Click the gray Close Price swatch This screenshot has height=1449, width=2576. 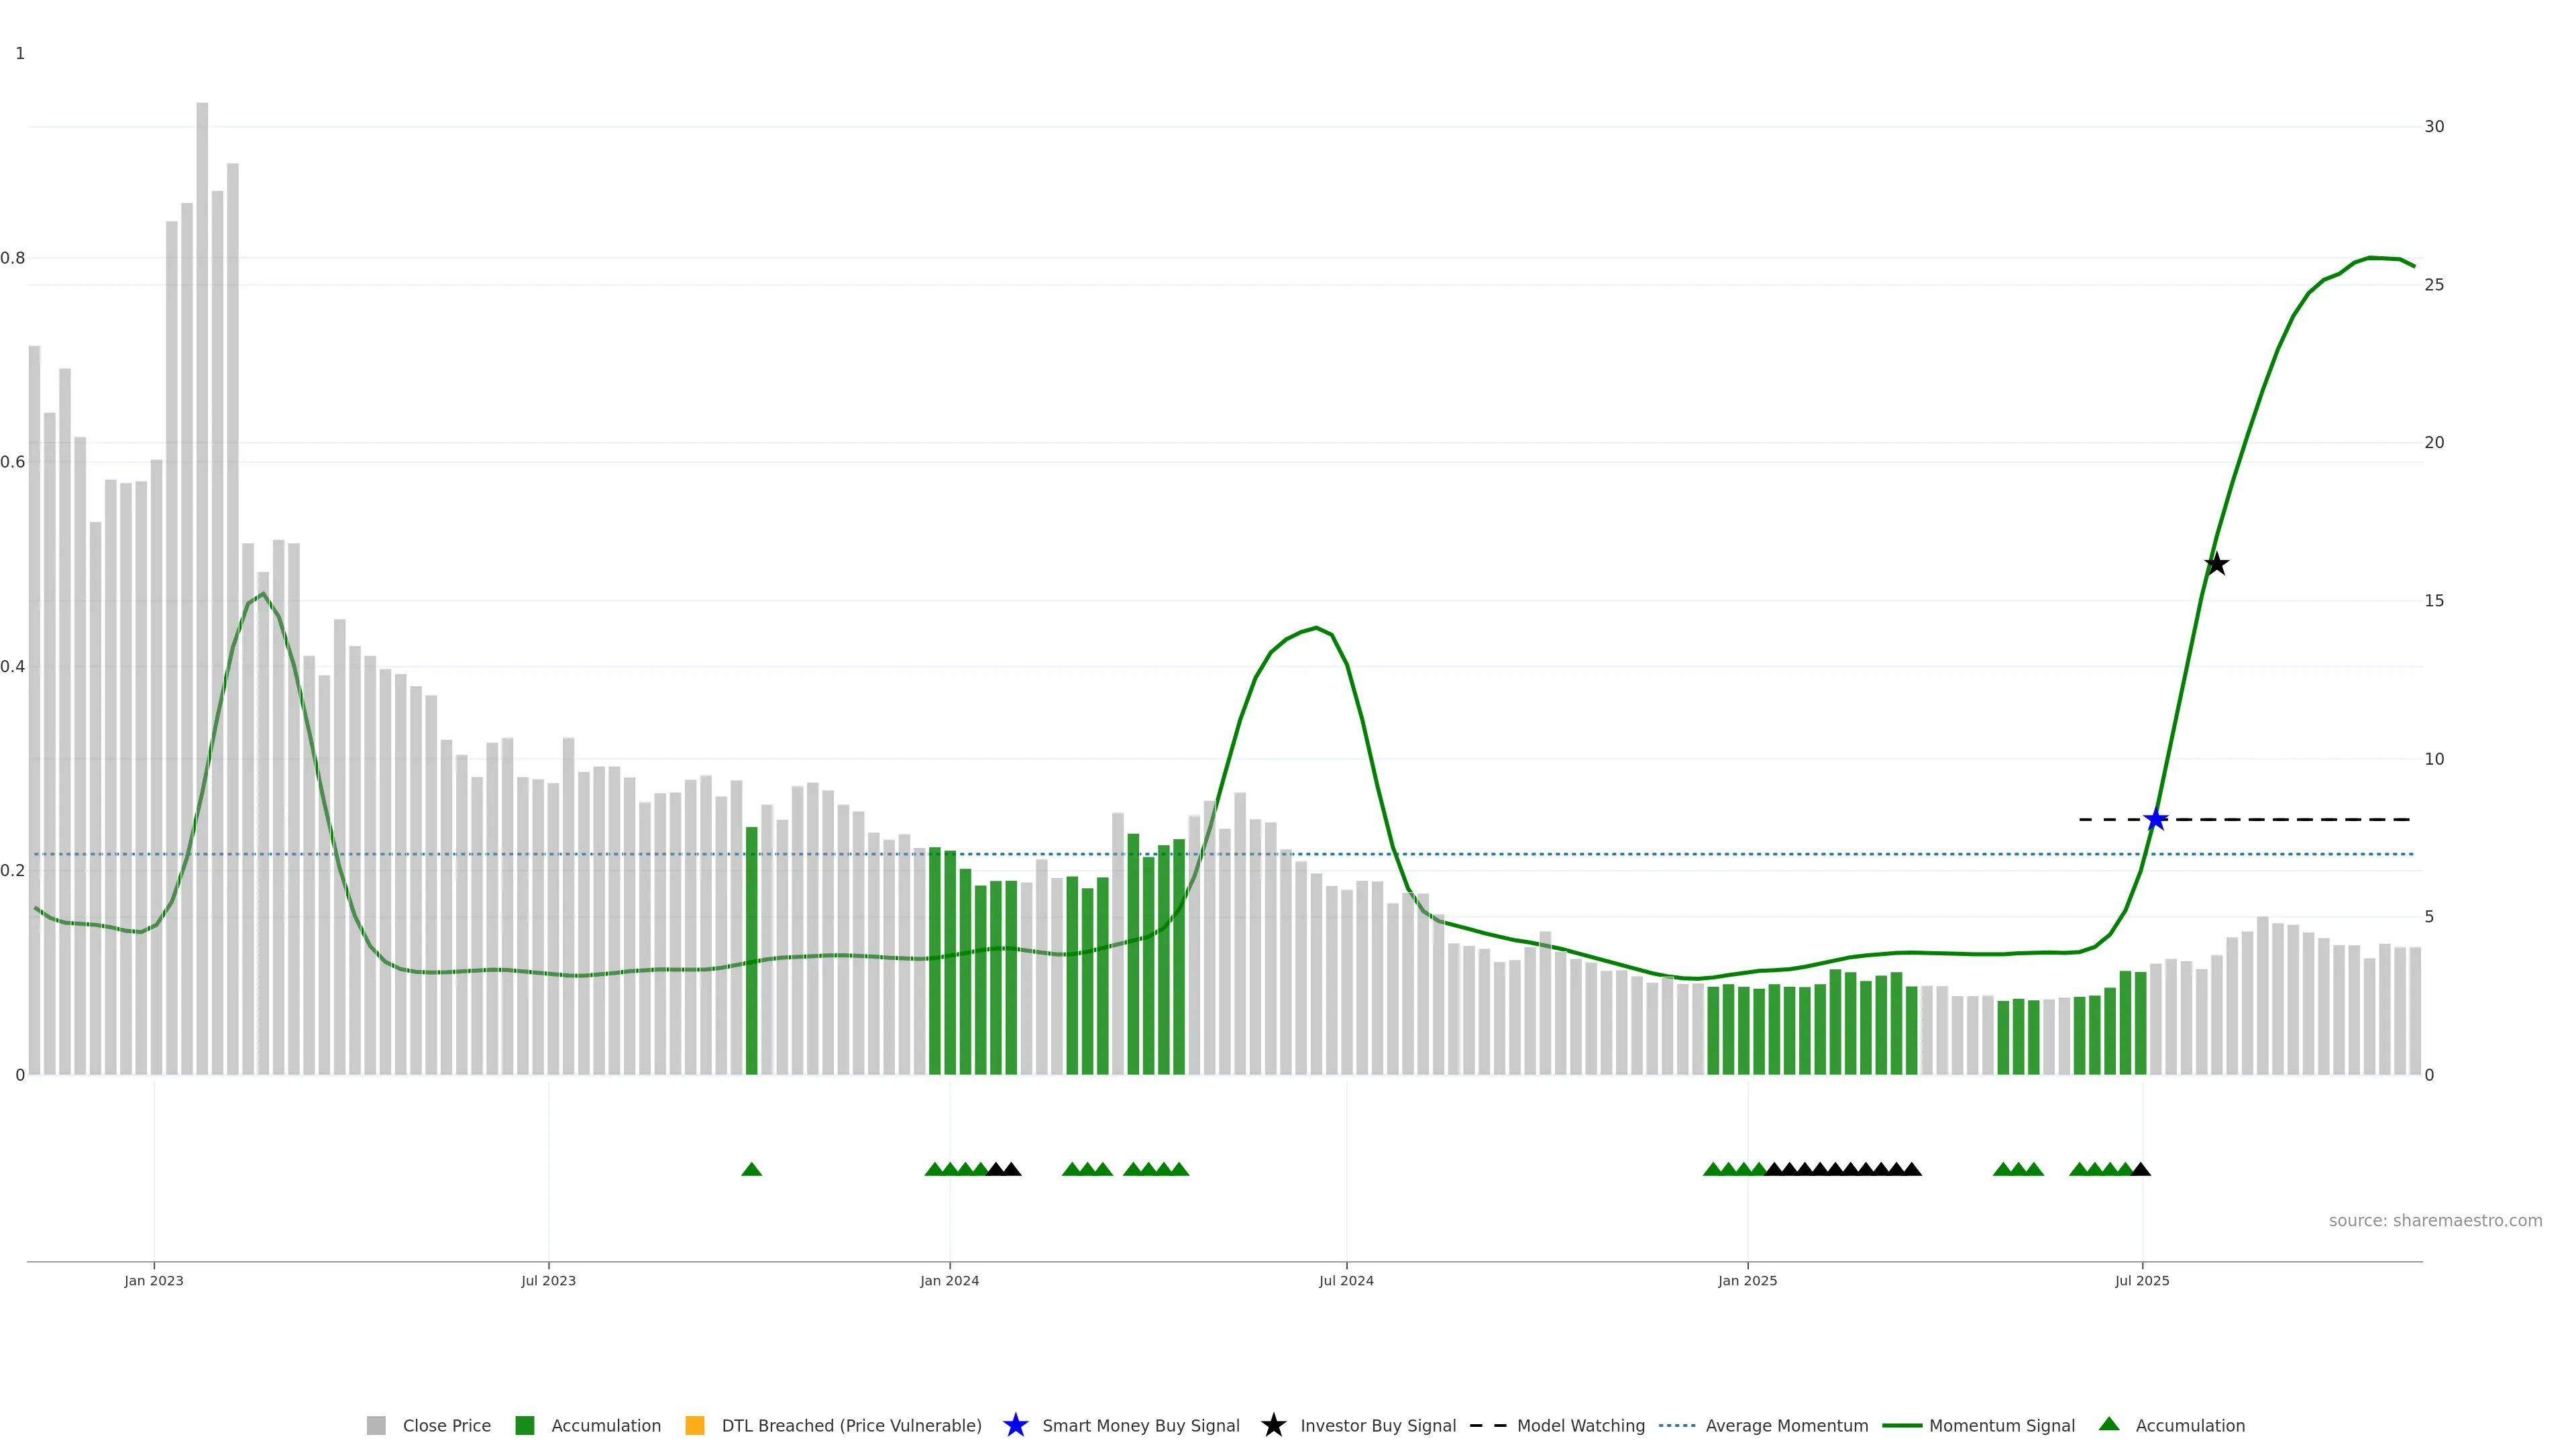click(x=376, y=1425)
